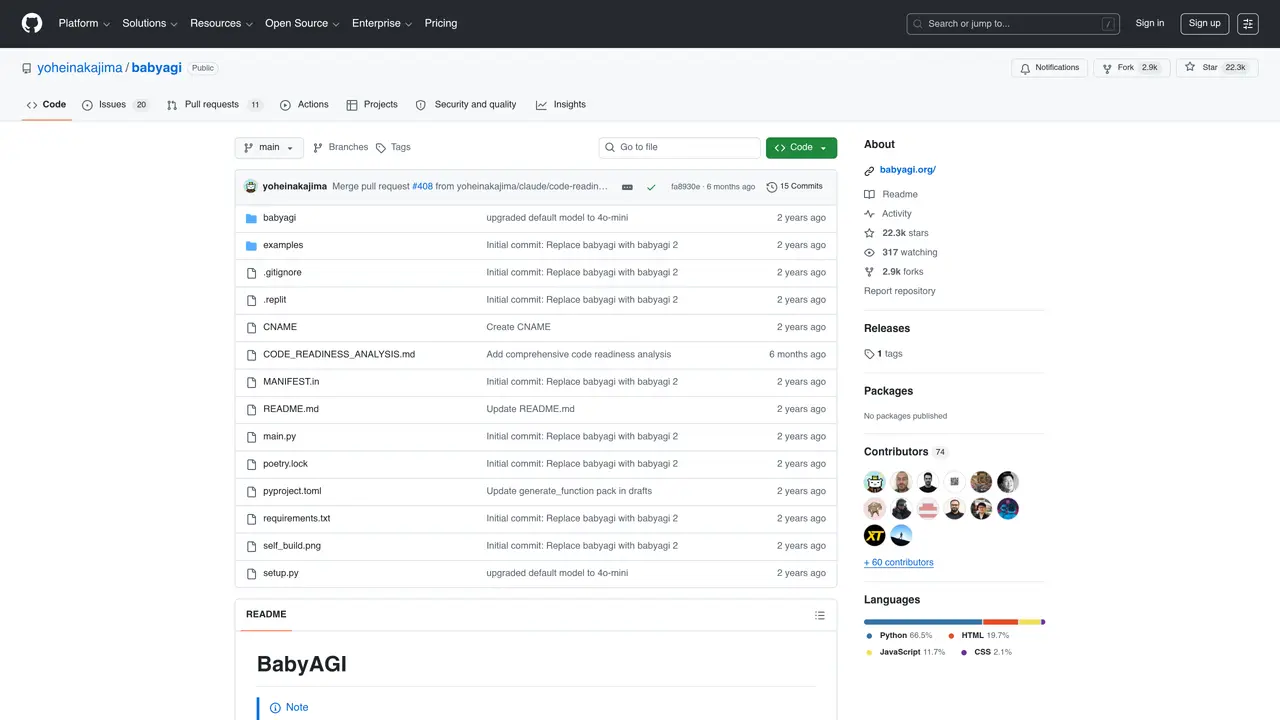Open pull request #408 link

(x=421, y=187)
